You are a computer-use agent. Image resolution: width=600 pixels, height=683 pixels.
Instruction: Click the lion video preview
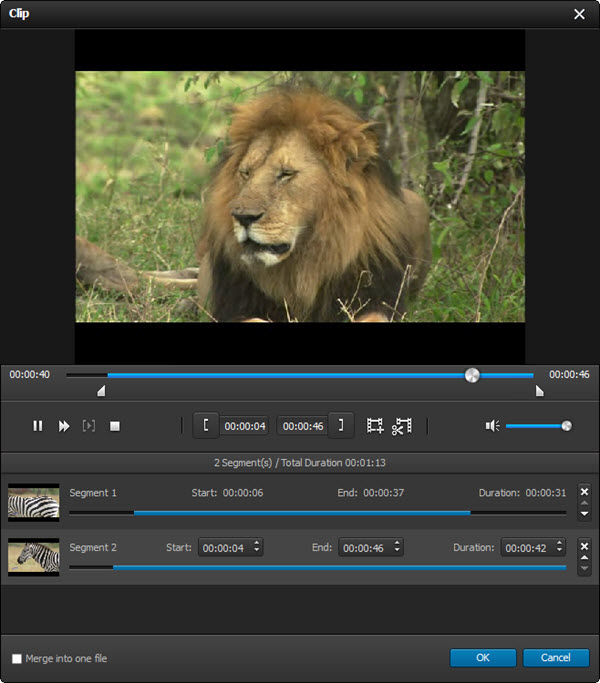[300, 196]
